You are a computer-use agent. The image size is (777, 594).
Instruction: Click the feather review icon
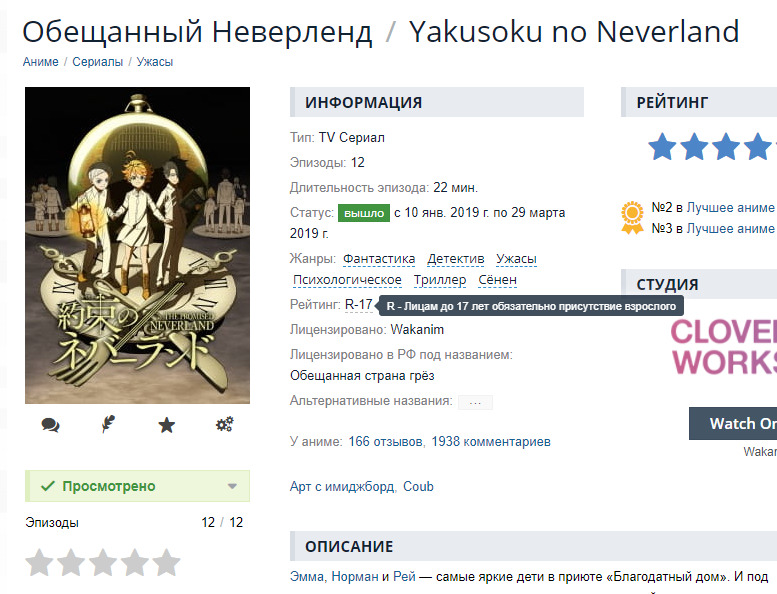pyautogui.click(x=108, y=425)
